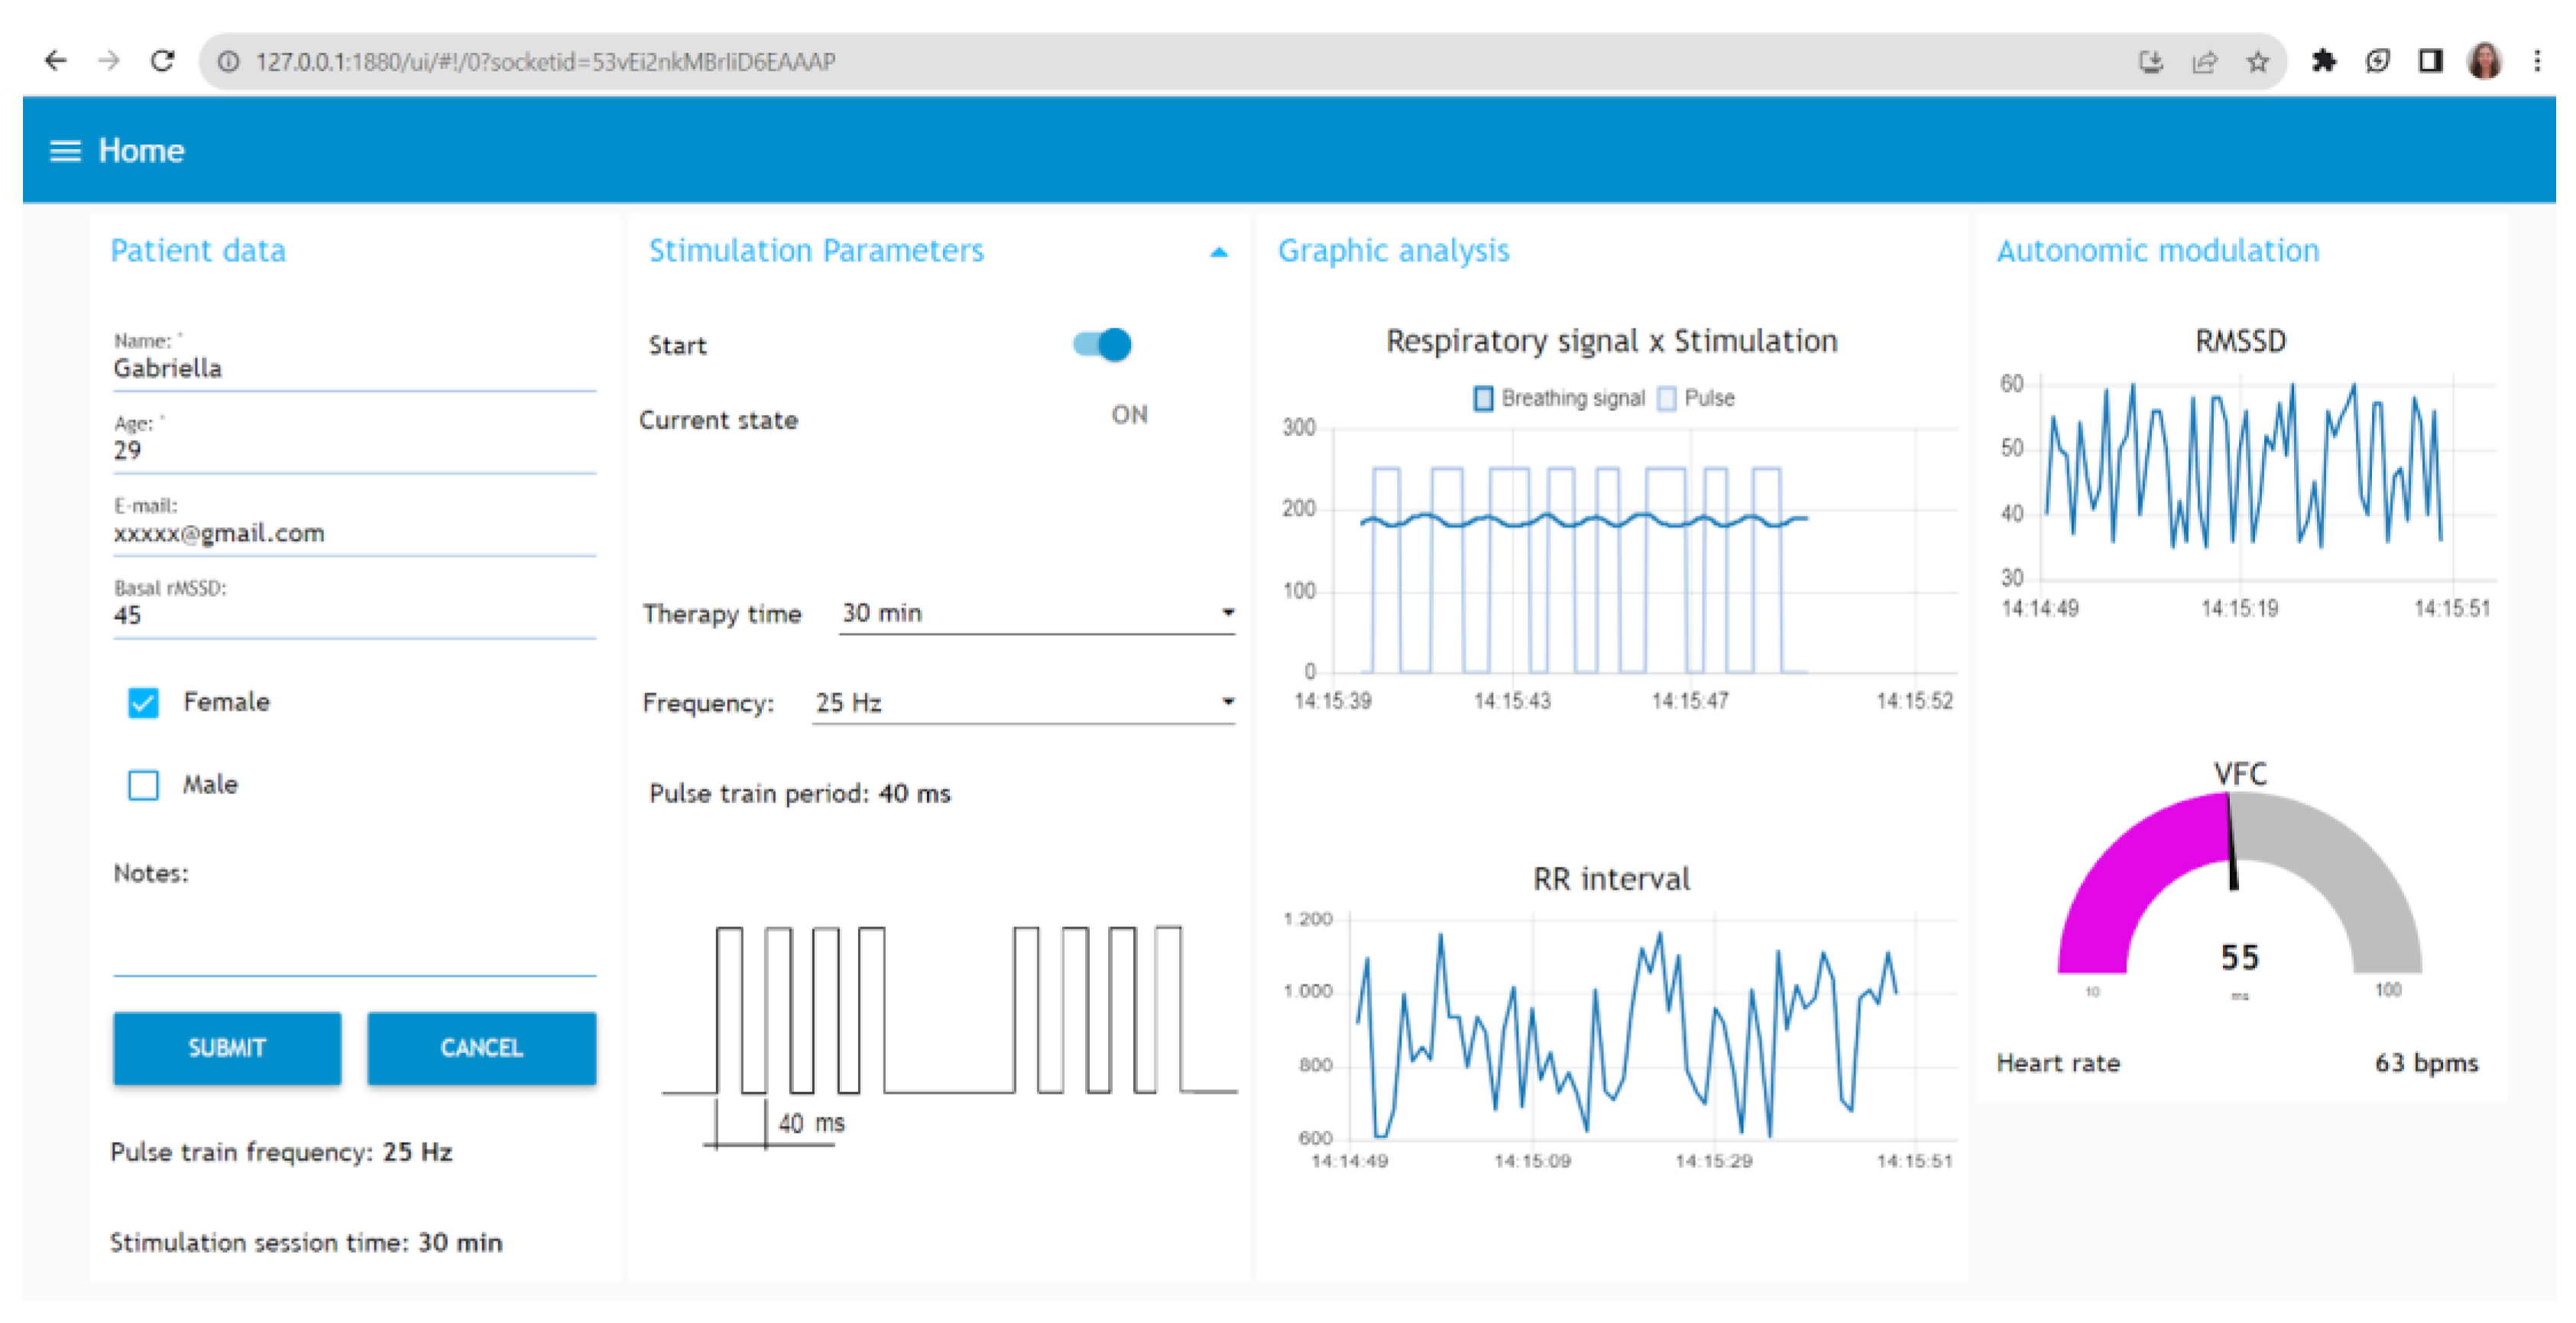Open the Therapy time dropdown
Image resolution: width=2576 pixels, height=1323 pixels.
coord(1036,613)
